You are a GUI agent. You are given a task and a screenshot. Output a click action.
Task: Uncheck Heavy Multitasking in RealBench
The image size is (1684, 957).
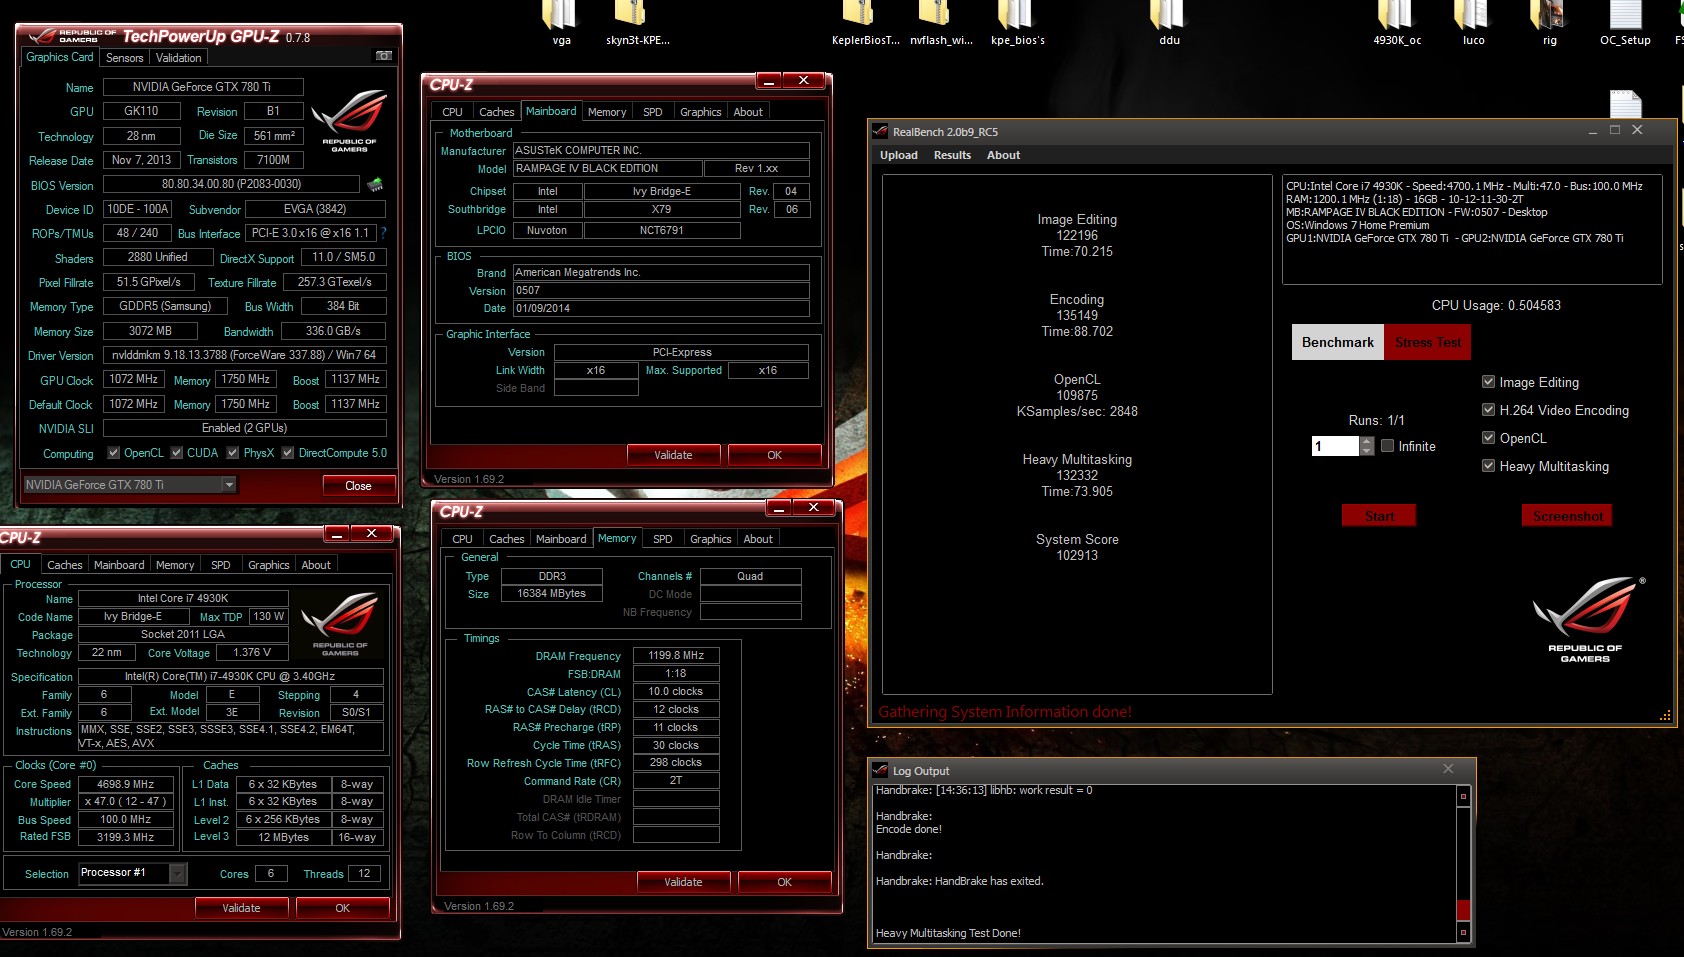pos(1488,466)
